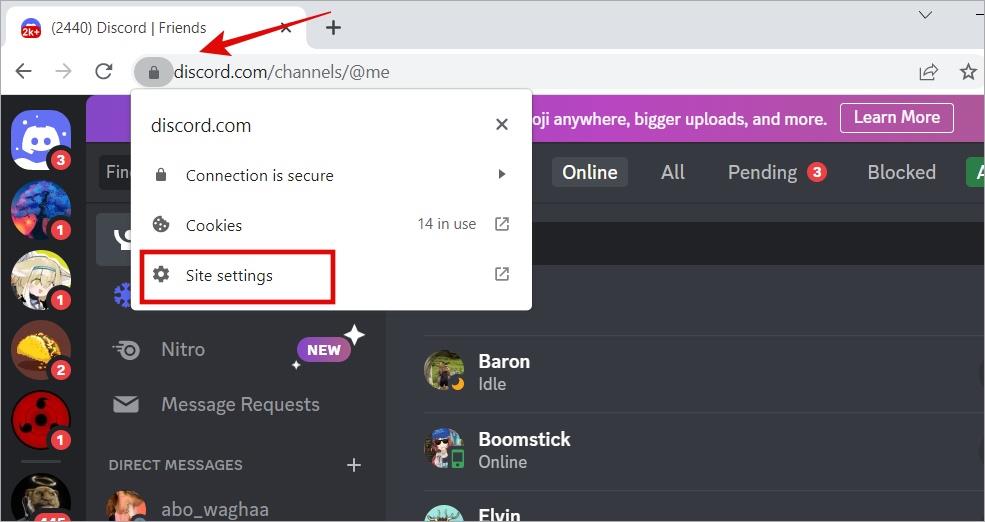Screen dimensions: 985x522
Task: Click the NEW badge beside Nitro
Action: click(324, 349)
